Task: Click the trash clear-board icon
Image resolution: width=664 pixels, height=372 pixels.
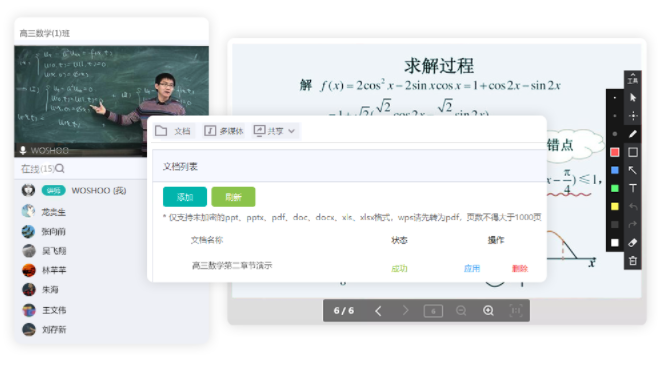Action: click(633, 261)
